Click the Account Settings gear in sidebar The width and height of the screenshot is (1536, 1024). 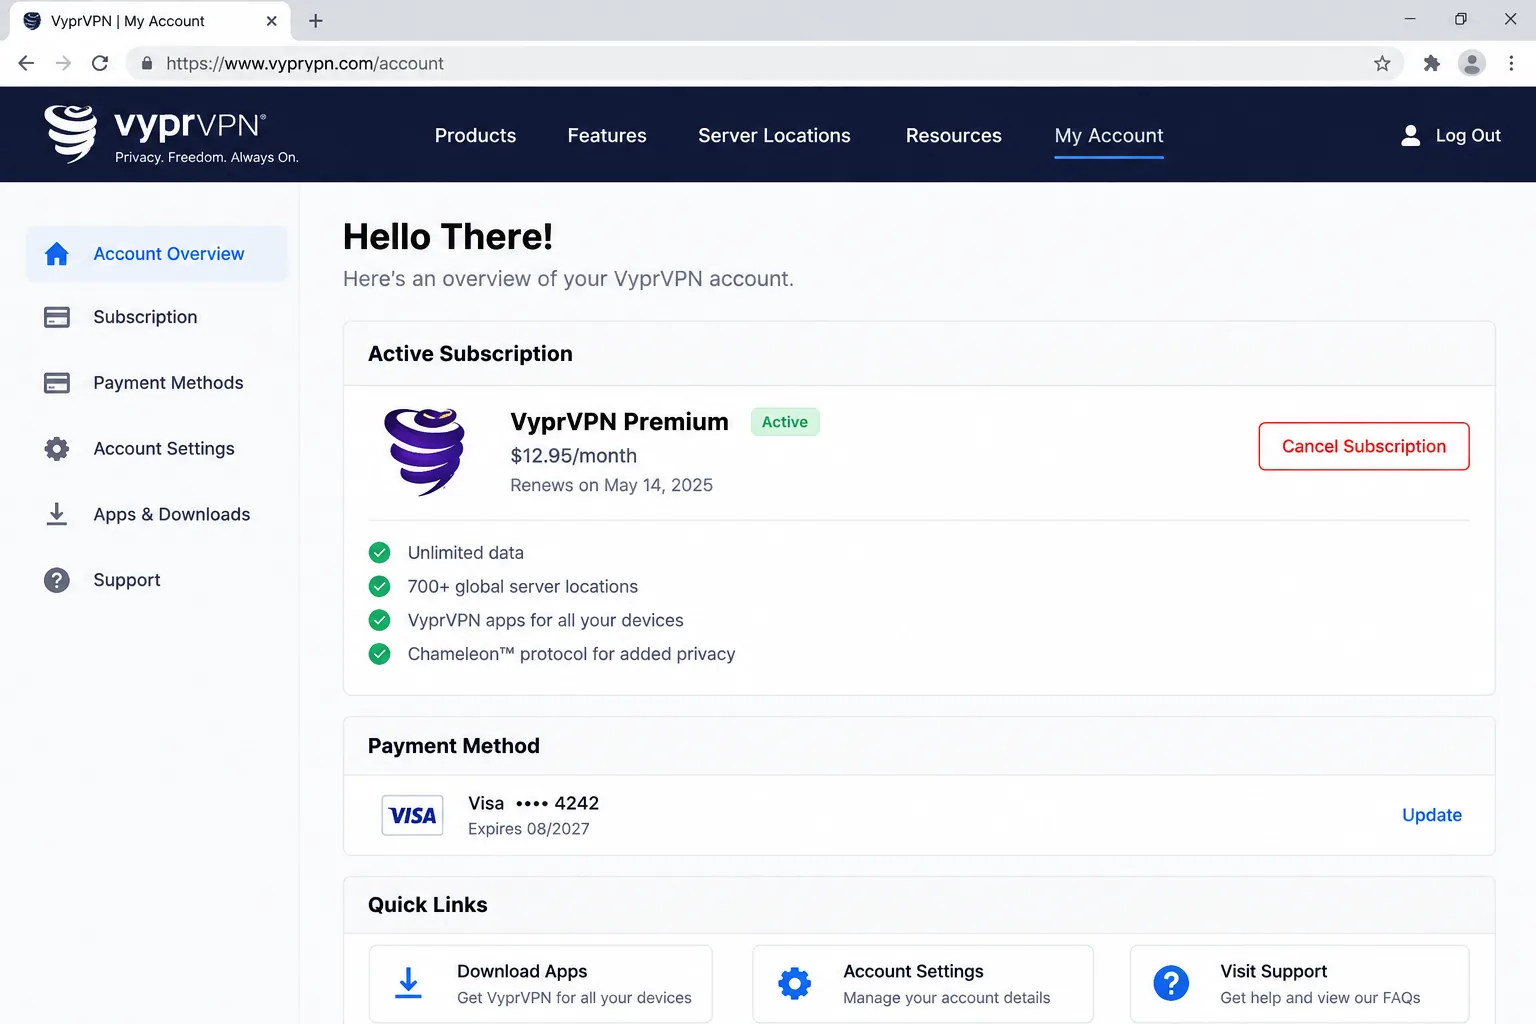[57, 449]
